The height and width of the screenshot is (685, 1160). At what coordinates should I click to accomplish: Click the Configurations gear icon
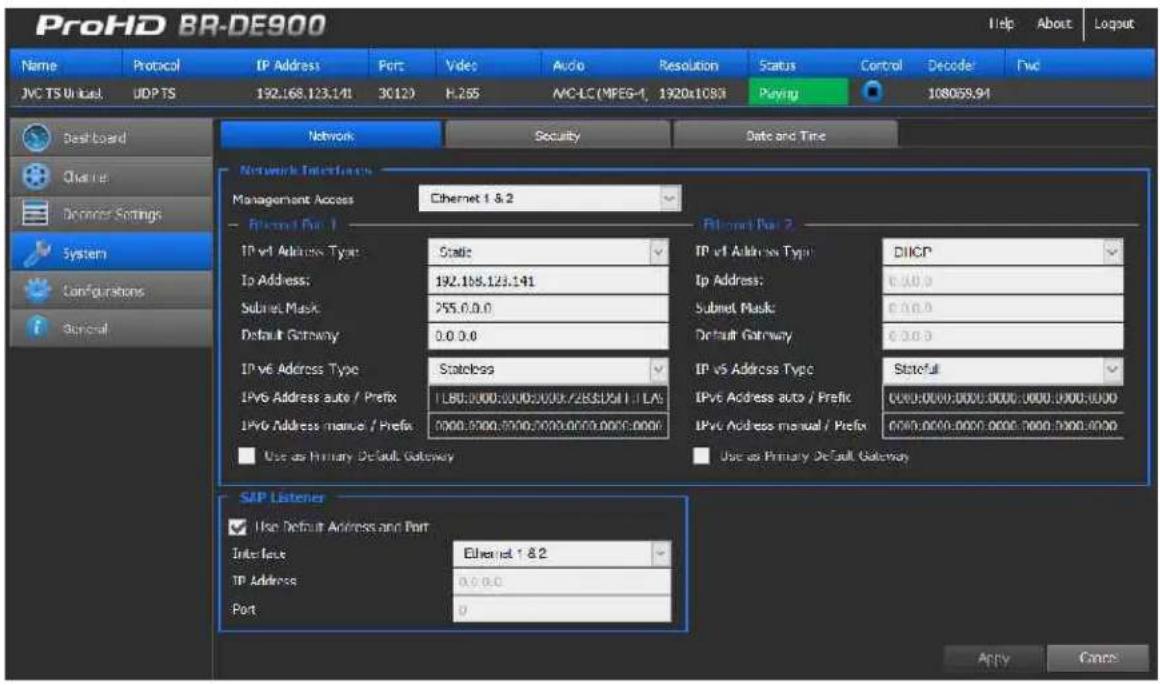click(x=37, y=290)
